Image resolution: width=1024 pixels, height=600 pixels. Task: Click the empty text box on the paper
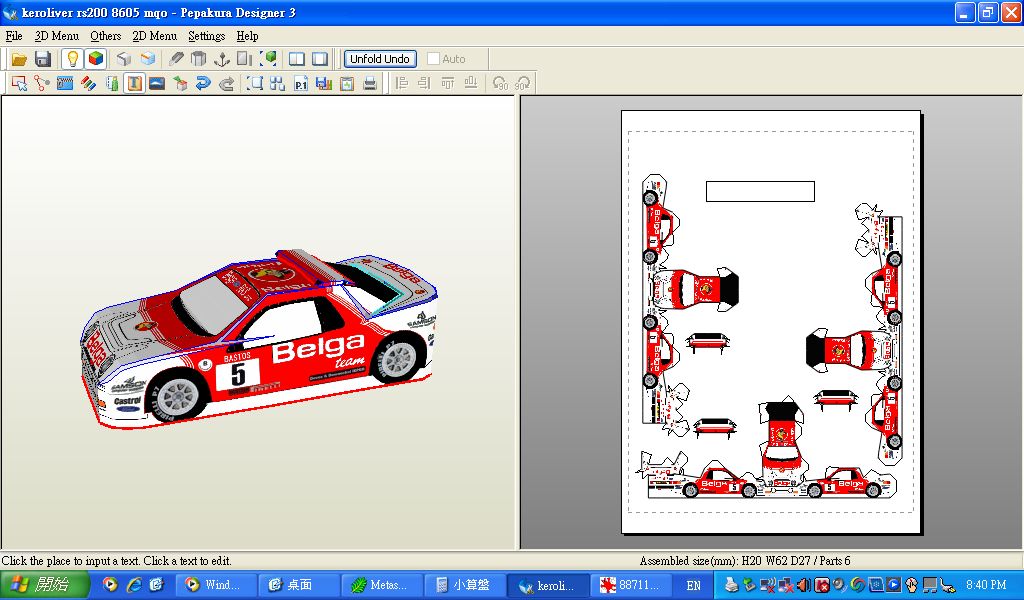760,191
